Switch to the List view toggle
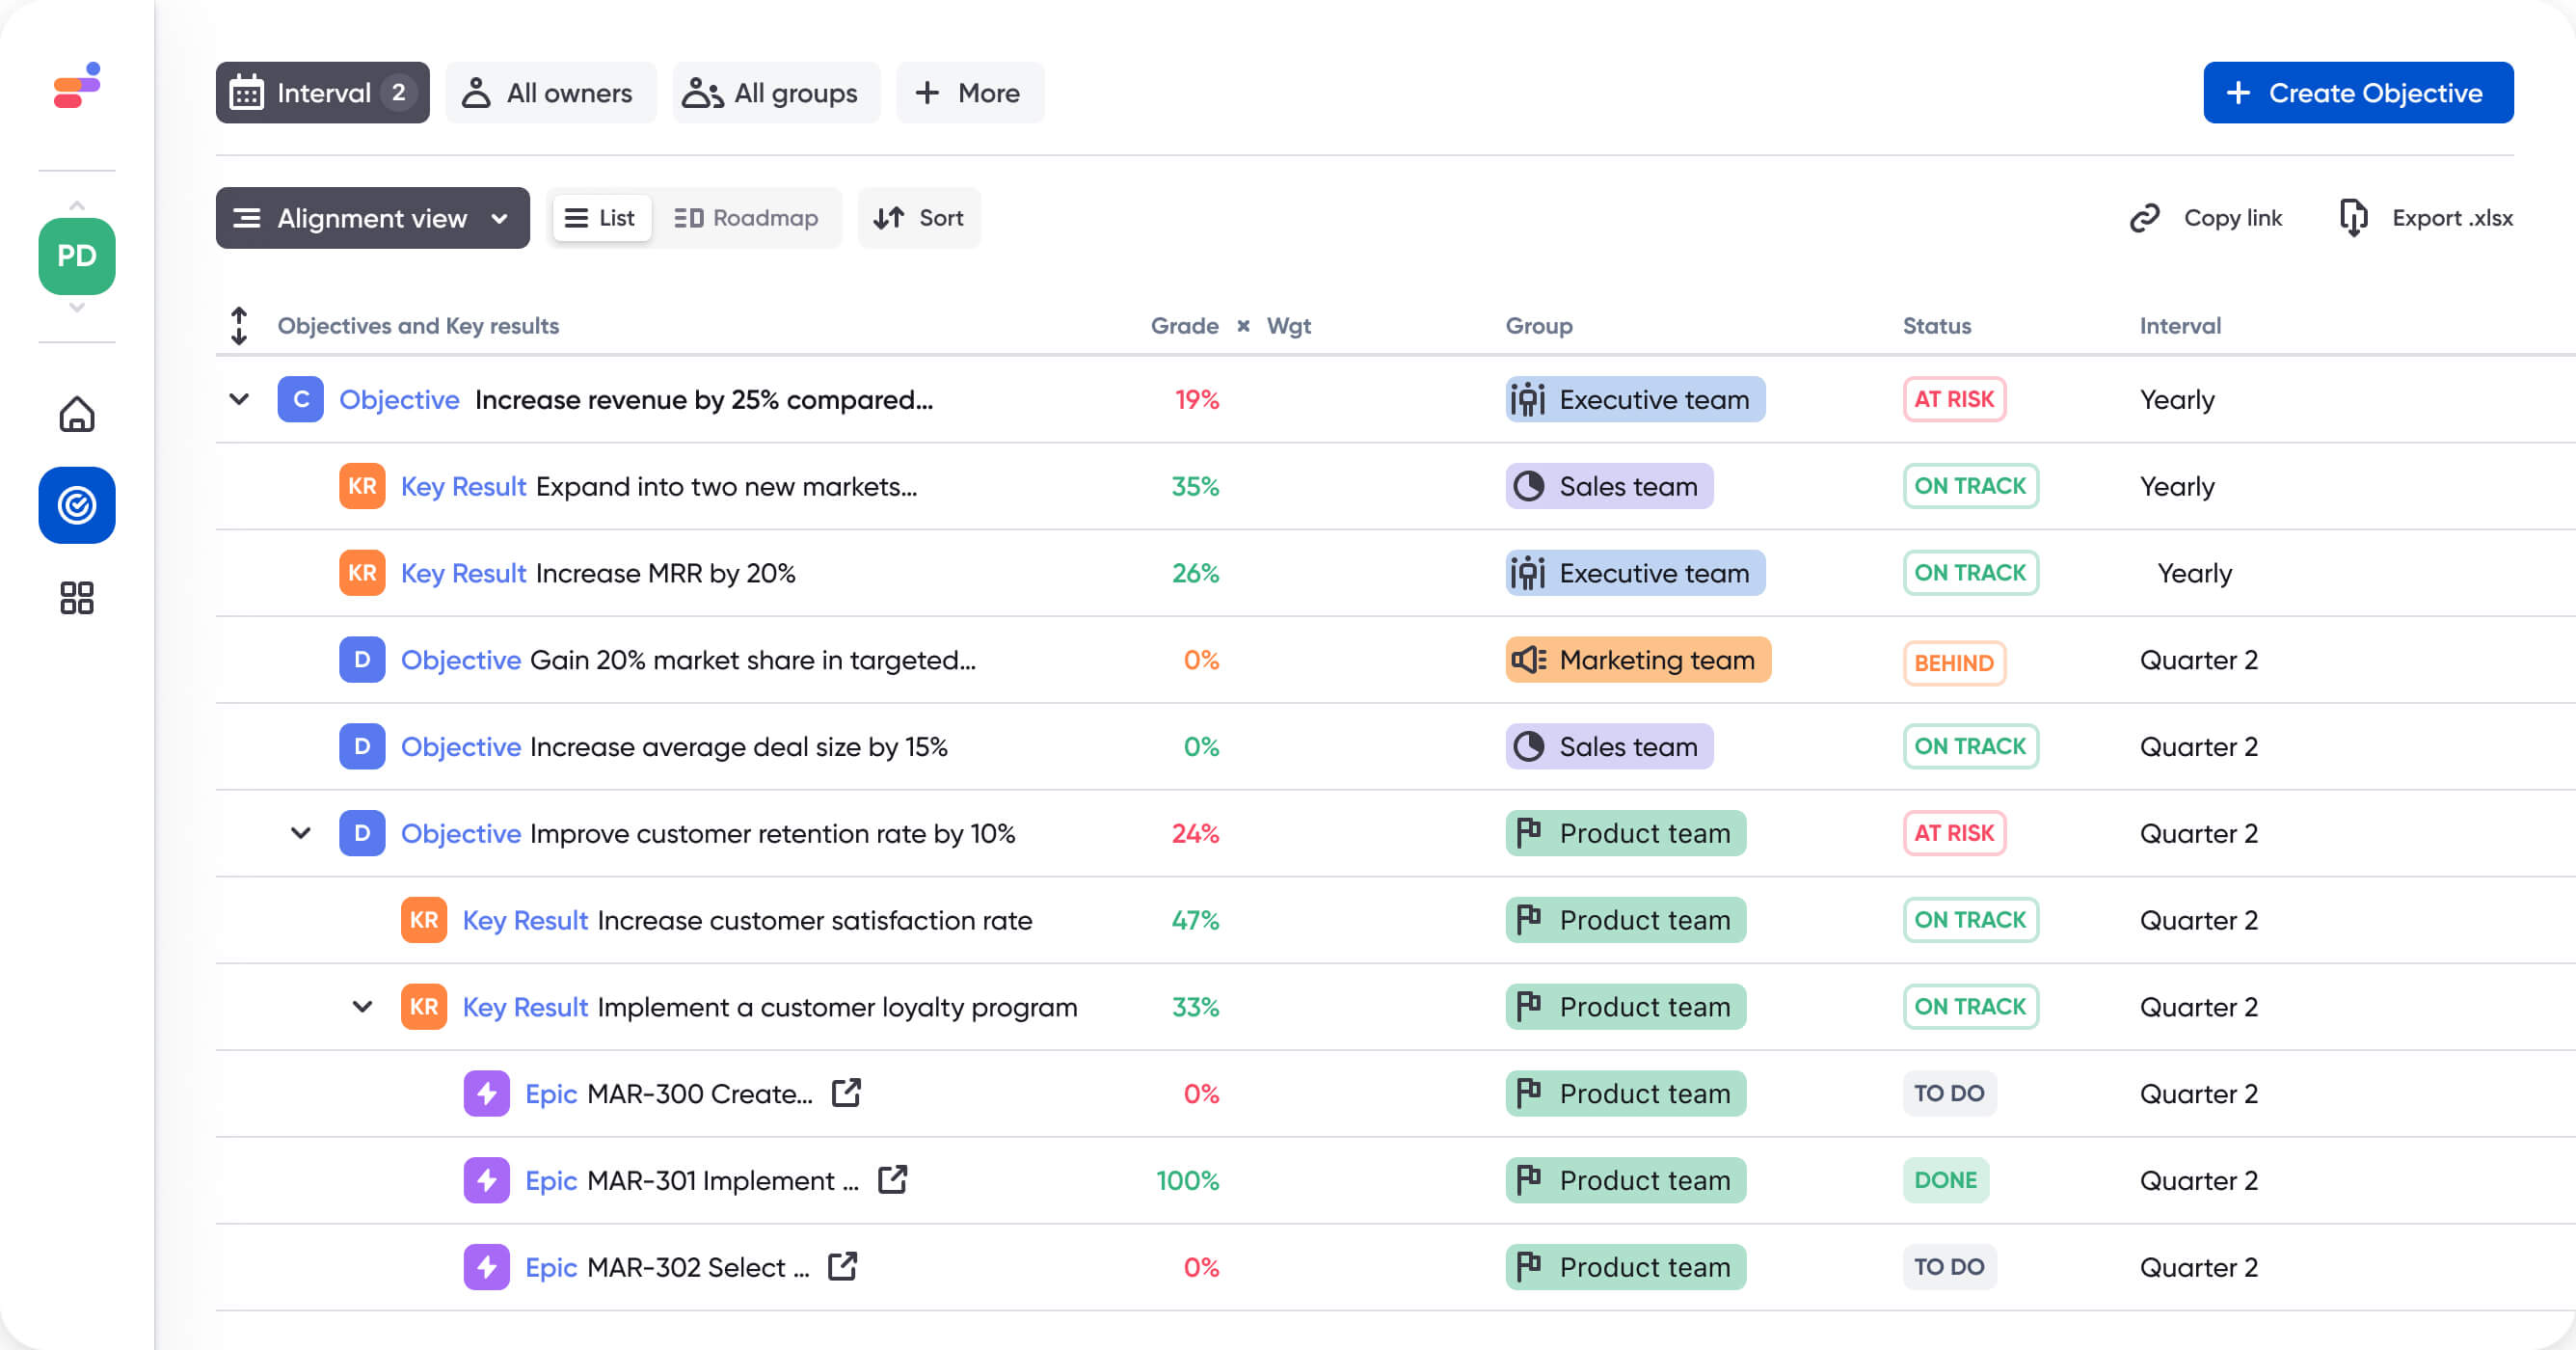2576x1350 pixels. pyautogui.click(x=601, y=218)
